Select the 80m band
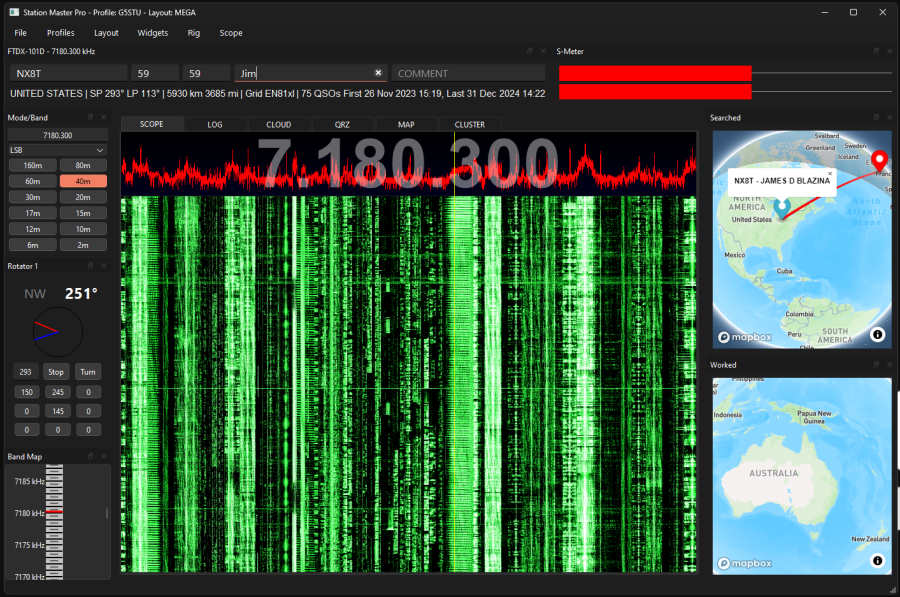The height and width of the screenshot is (597, 900). click(83, 165)
